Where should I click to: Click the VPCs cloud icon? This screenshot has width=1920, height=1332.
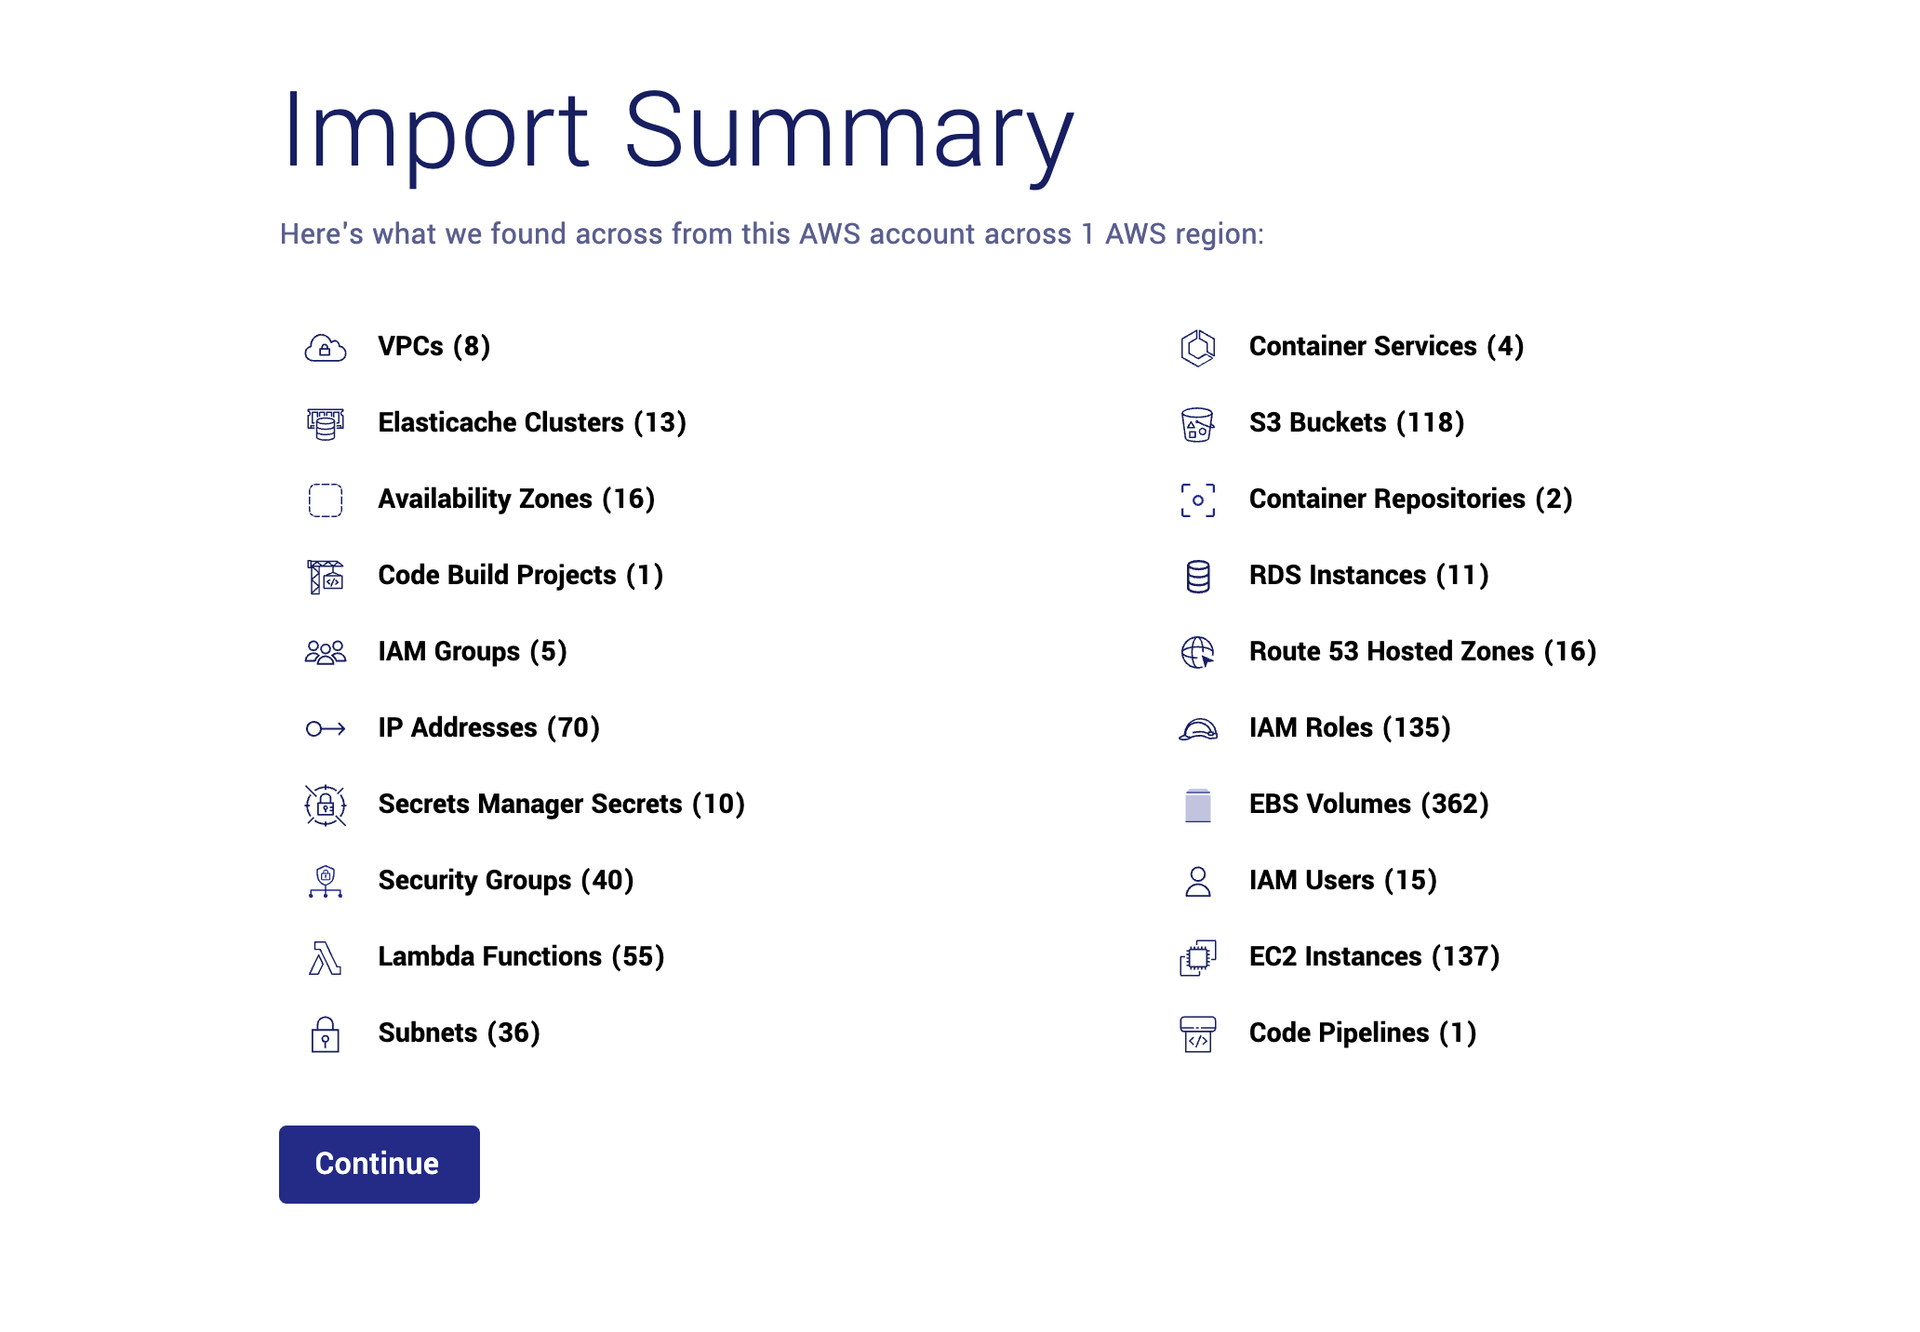click(x=325, y=348)
